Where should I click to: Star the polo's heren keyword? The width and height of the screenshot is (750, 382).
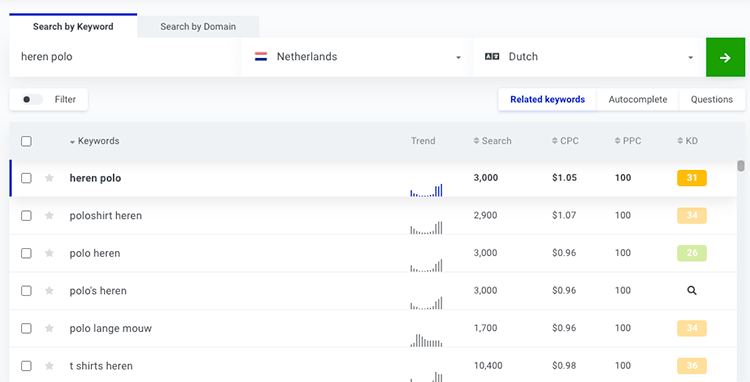click(49, 291)
